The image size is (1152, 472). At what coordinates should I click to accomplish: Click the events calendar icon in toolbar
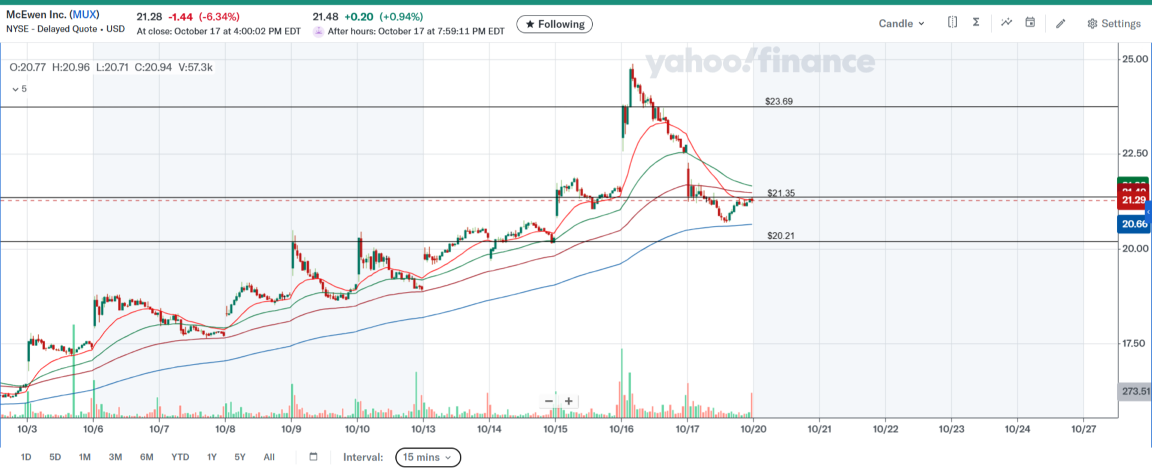[1030, 23]
